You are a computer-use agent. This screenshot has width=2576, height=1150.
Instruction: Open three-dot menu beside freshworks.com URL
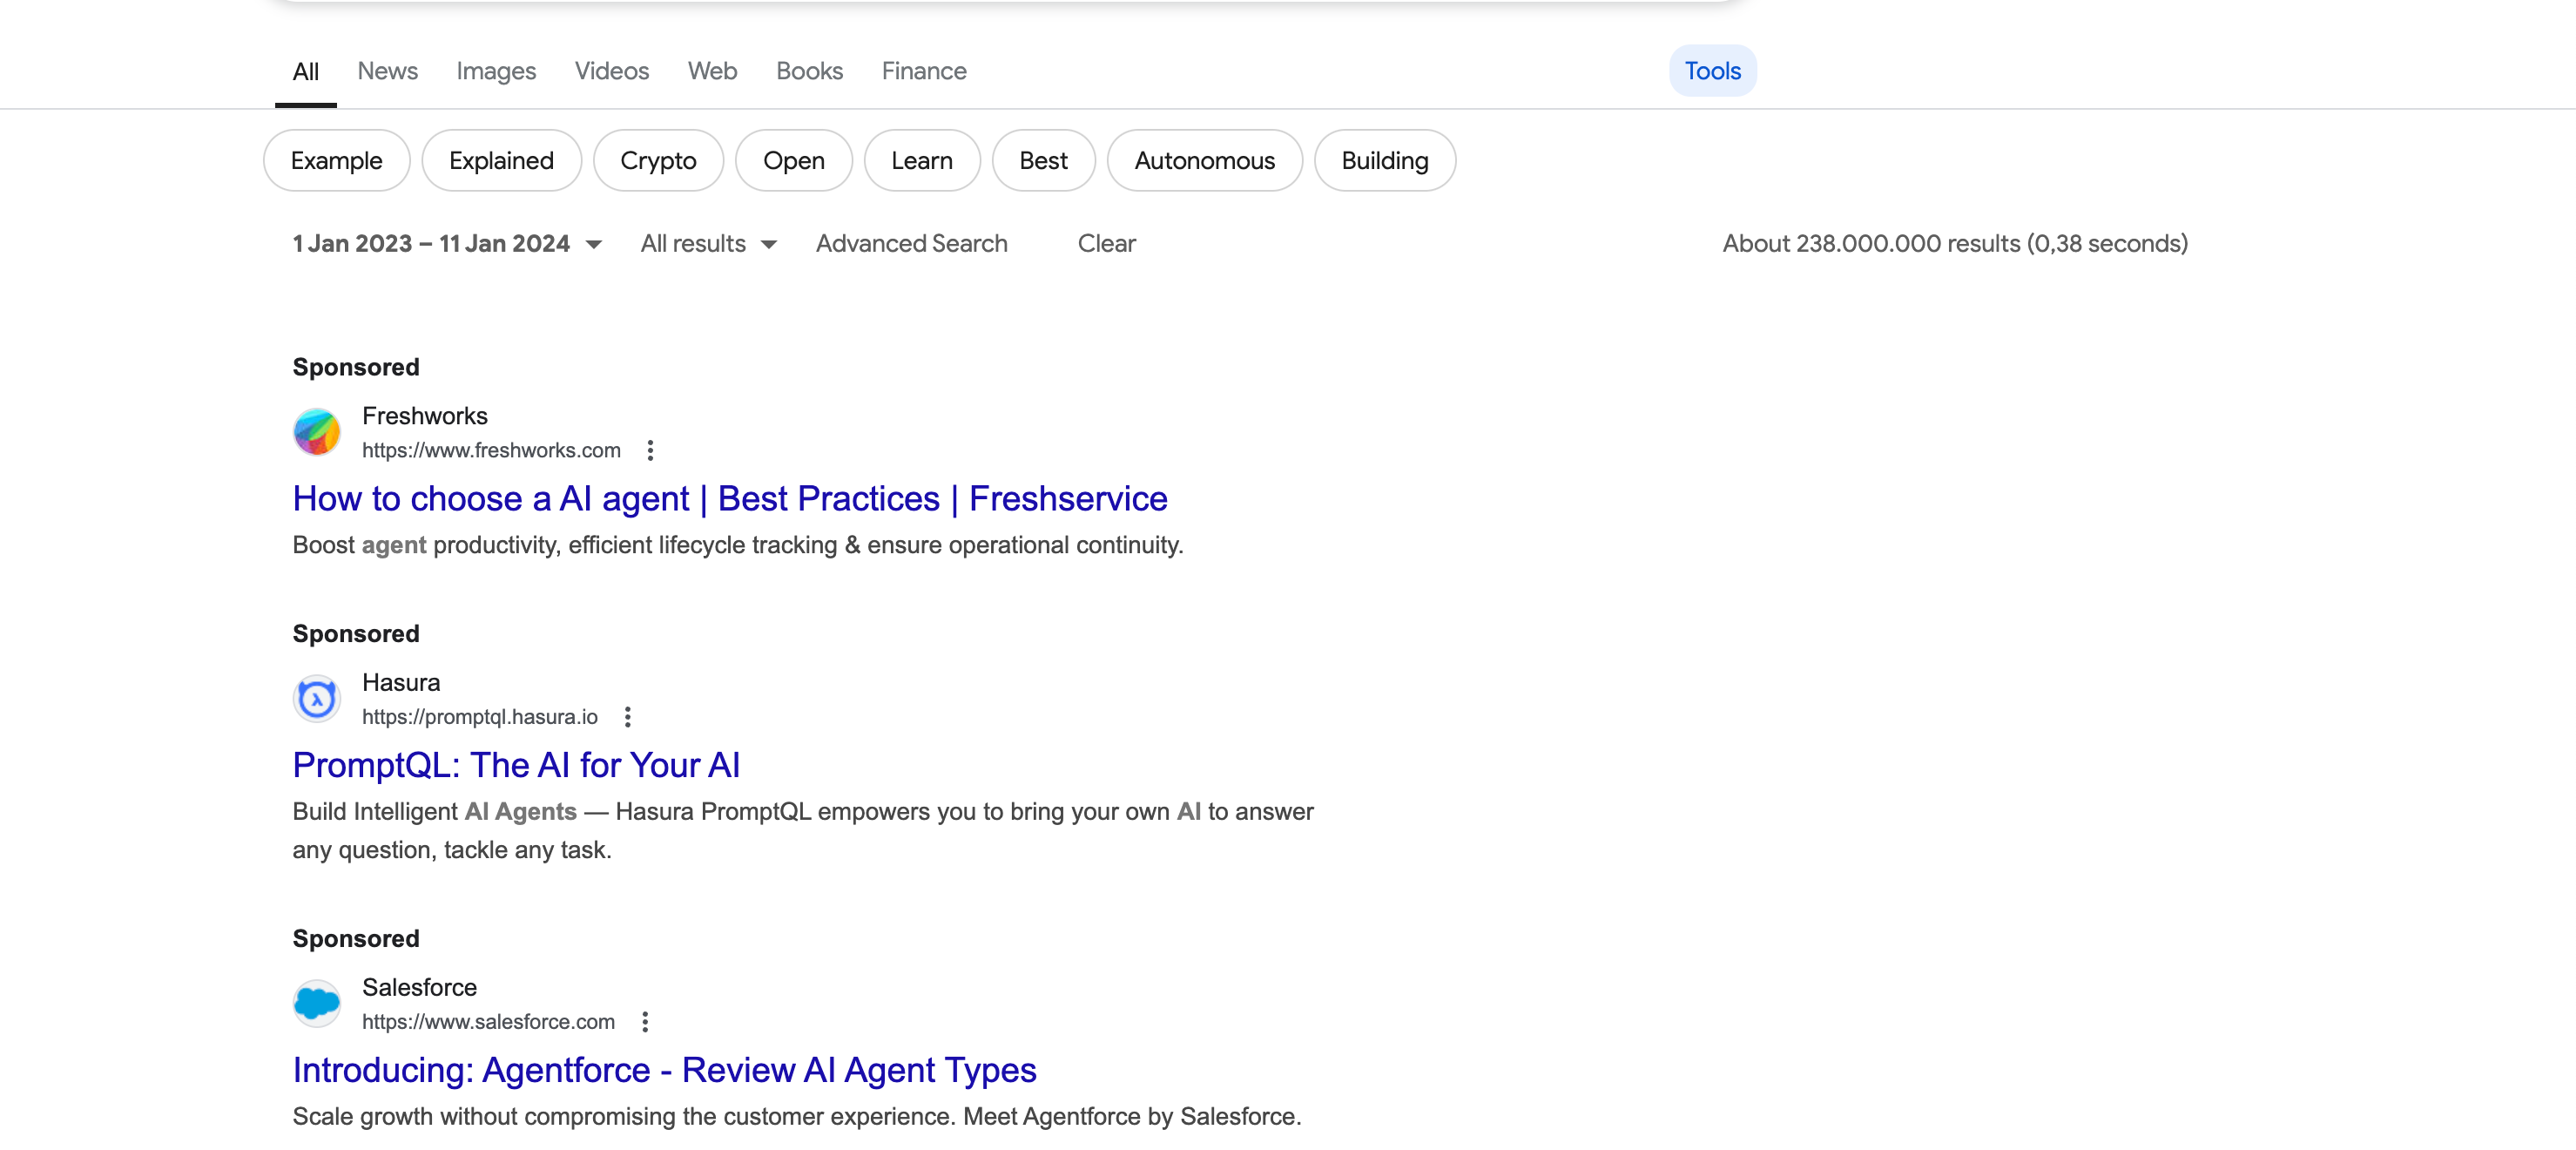pyautogui.click(x=650, y=450)
